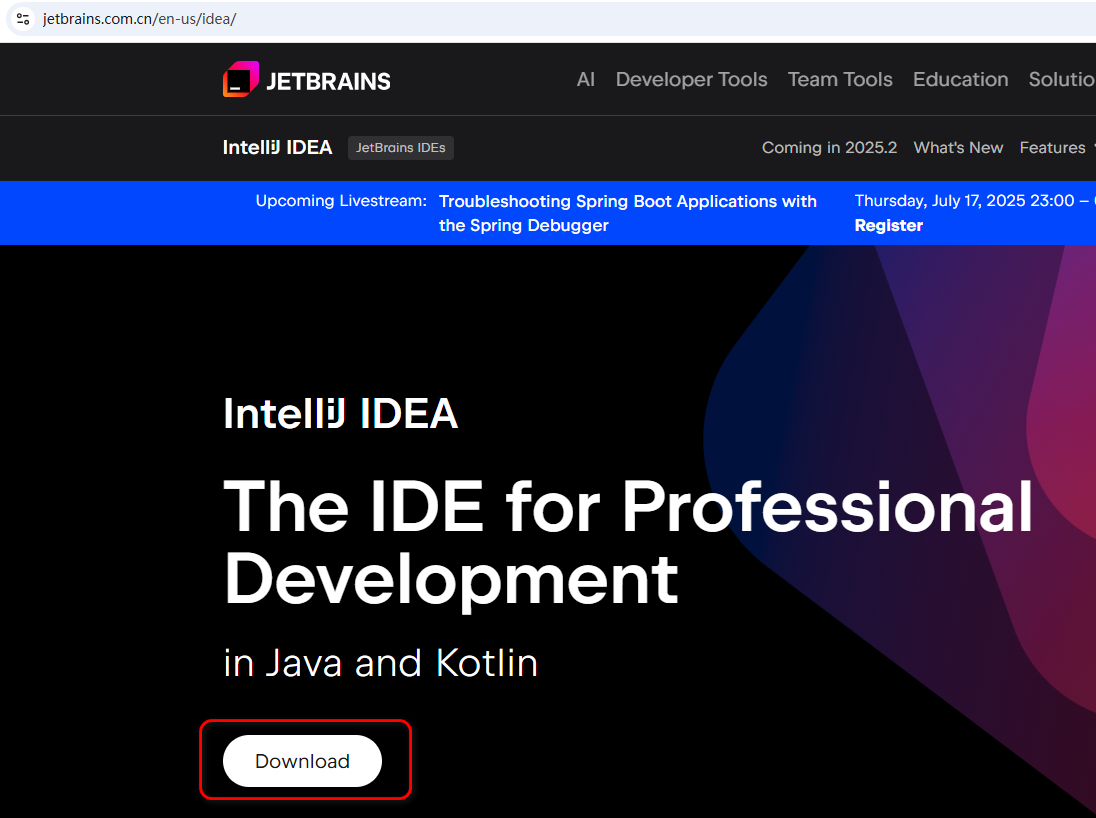Click the Coming in 2025.2 link

[829, 147]
